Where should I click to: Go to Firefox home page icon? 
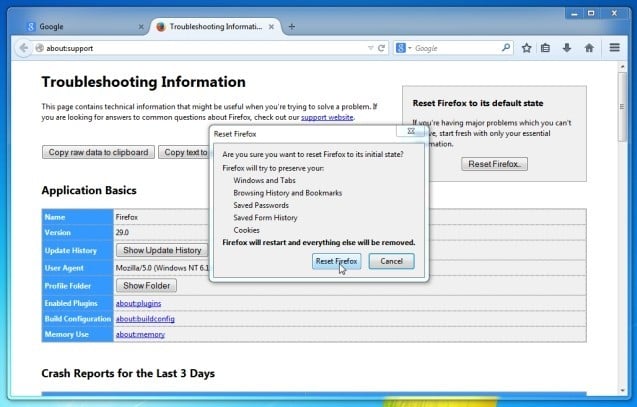[x=589, y=47]
